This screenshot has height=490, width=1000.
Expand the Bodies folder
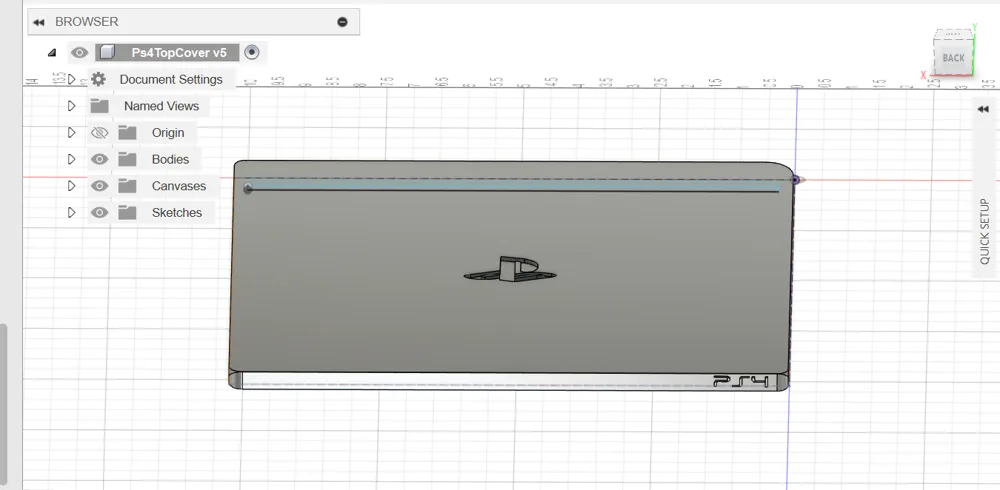coord(71,160)
